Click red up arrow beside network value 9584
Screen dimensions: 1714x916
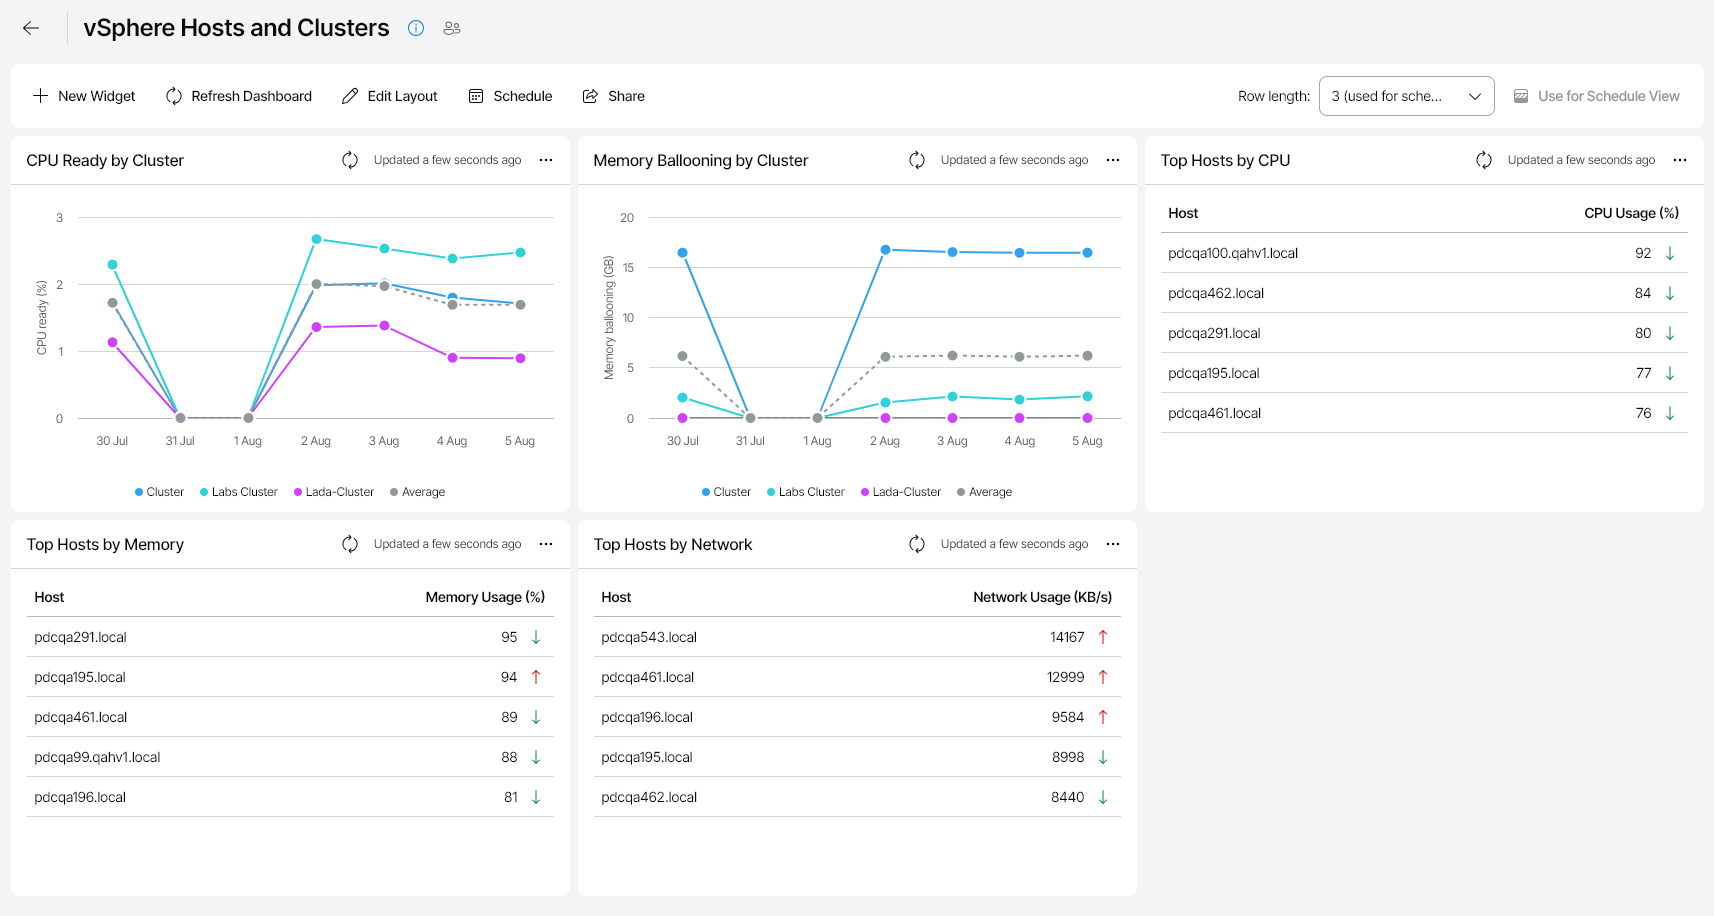click(x=1103, y=717)
